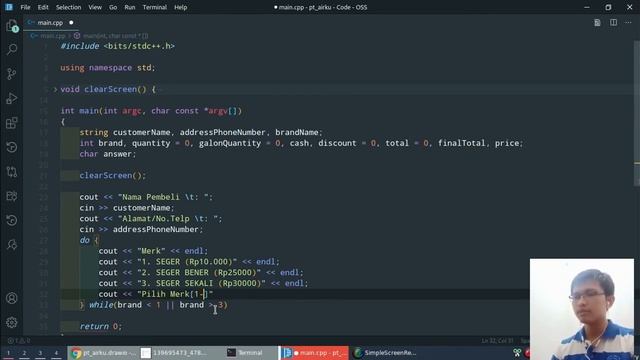
Task: Click the 'using namespace std;' line
Action: coord(108,68)
